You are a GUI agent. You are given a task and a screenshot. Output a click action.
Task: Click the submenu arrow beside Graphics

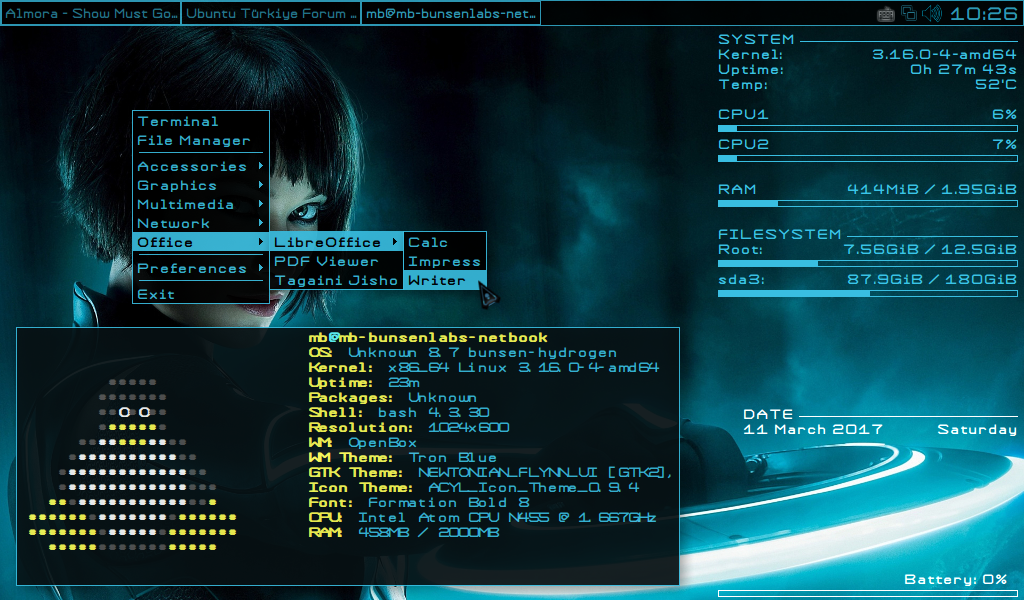point(261,185)
